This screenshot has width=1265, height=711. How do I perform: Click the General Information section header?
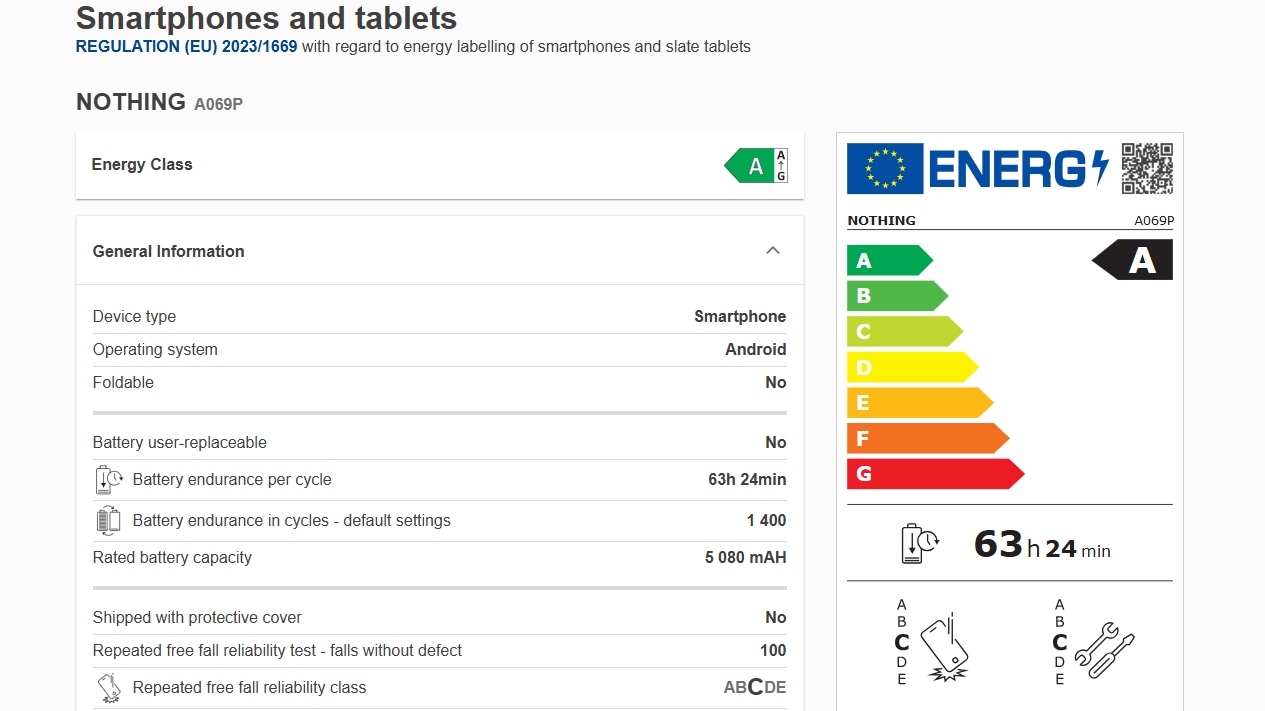[168, 251]
